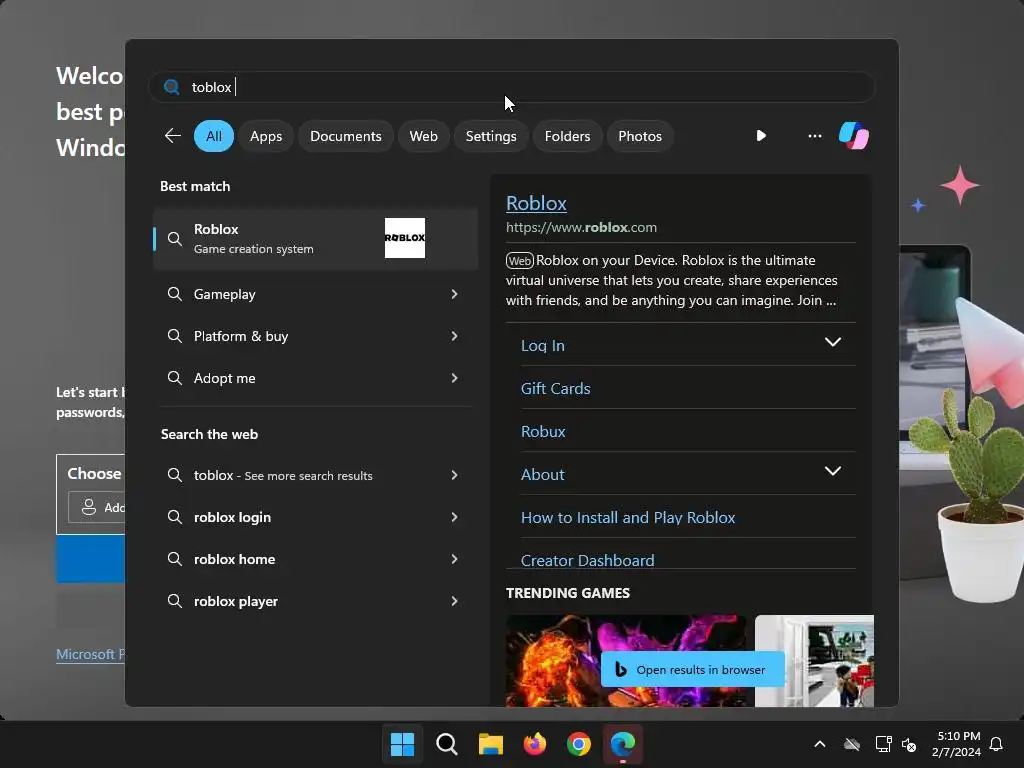Choose the Adopt me suggestion
The image size is (1024, 768).
pos(316,378)
